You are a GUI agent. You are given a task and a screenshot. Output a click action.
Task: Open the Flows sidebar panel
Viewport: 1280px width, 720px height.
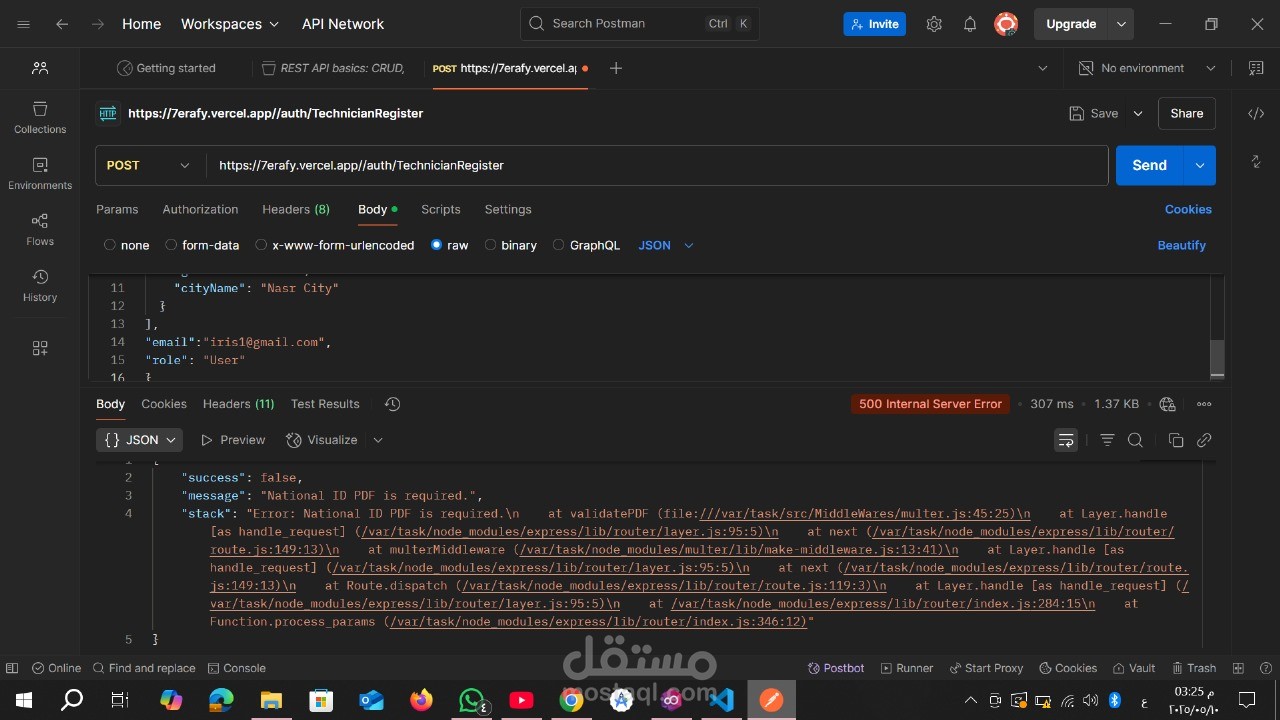point(40,230)
